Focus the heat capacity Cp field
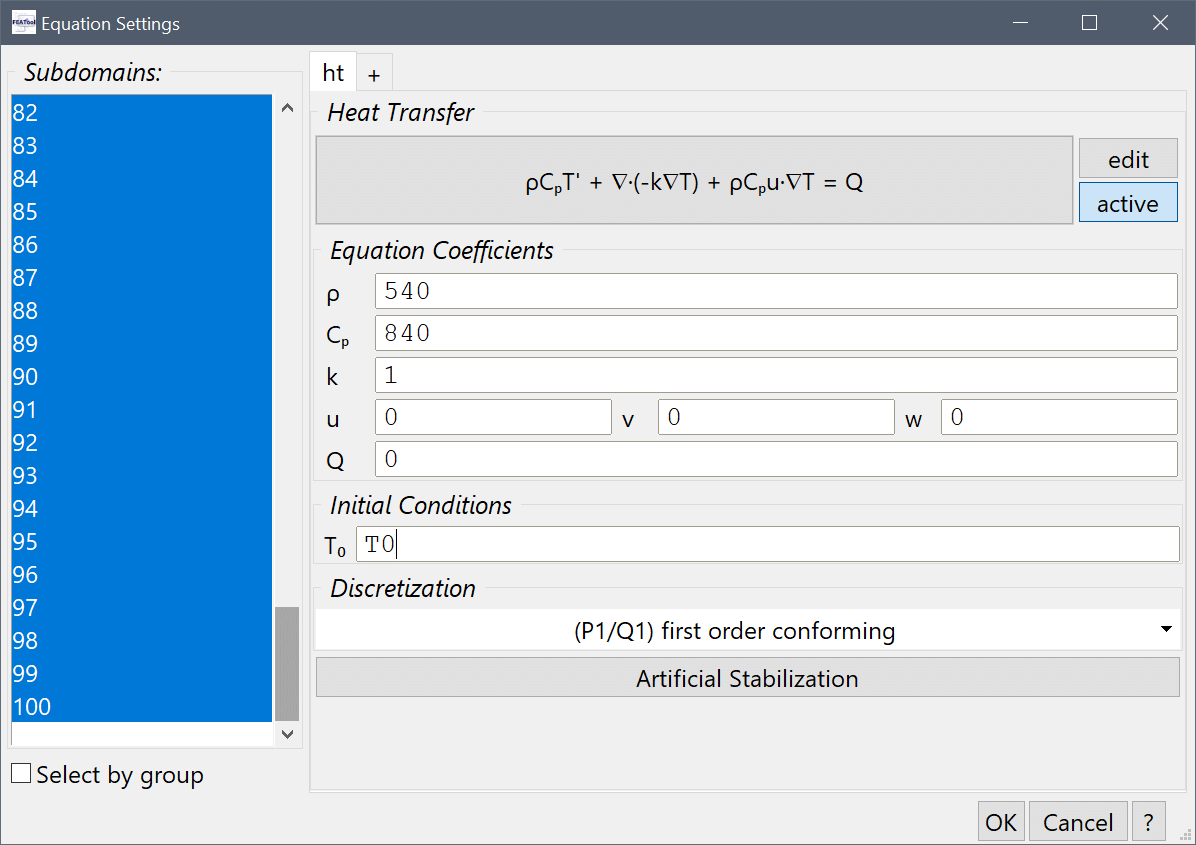The image size is (1196, 845). click(x=775, y=333)
